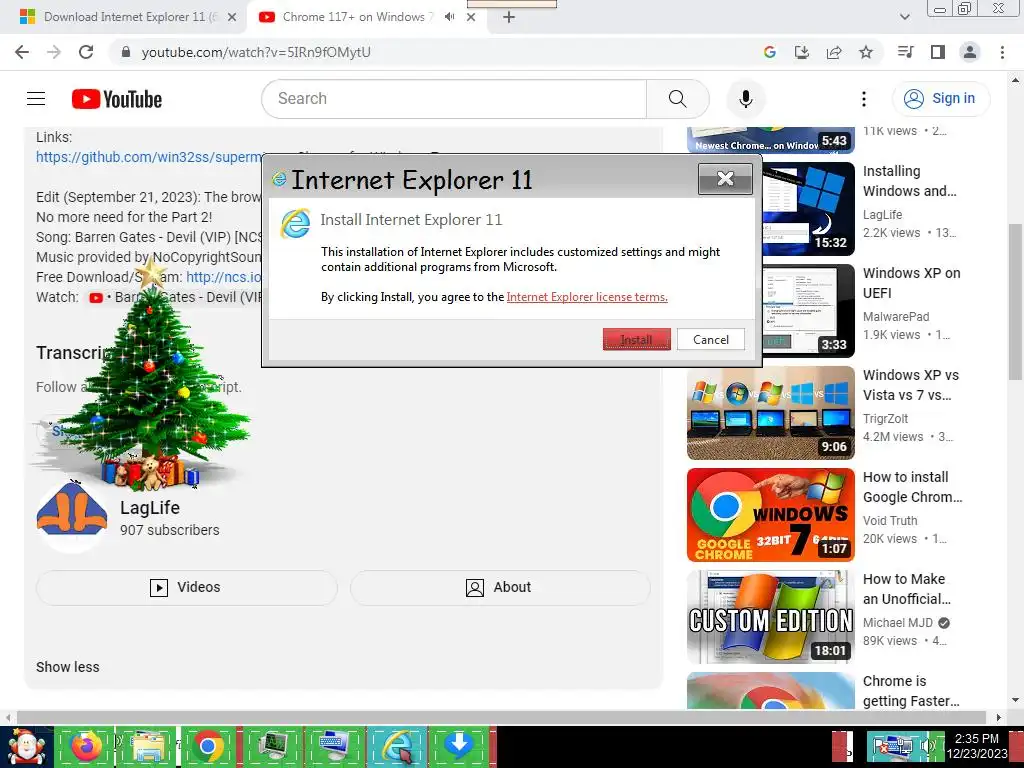Expand the tab search chevron
The image size is (1024, 768).
(905, 17)
